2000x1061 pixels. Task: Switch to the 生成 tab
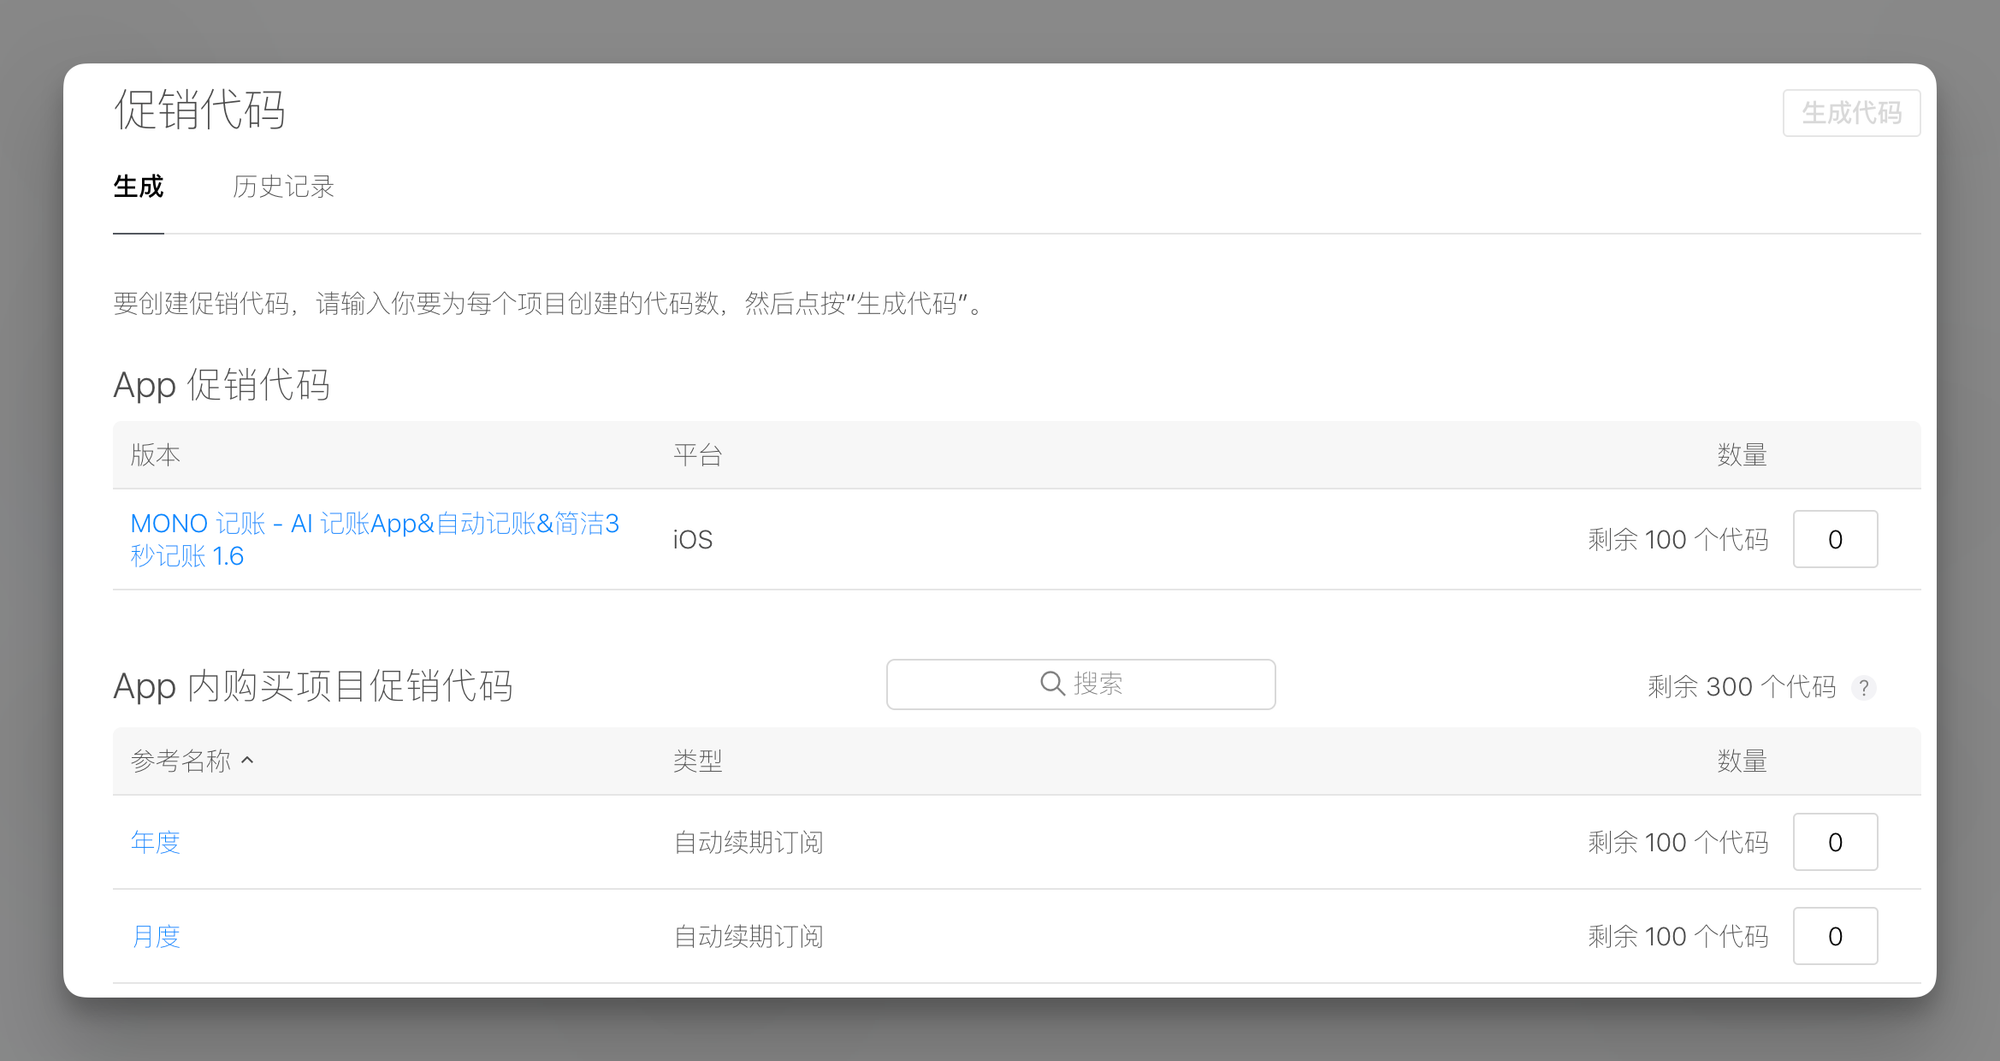(138, 187)
